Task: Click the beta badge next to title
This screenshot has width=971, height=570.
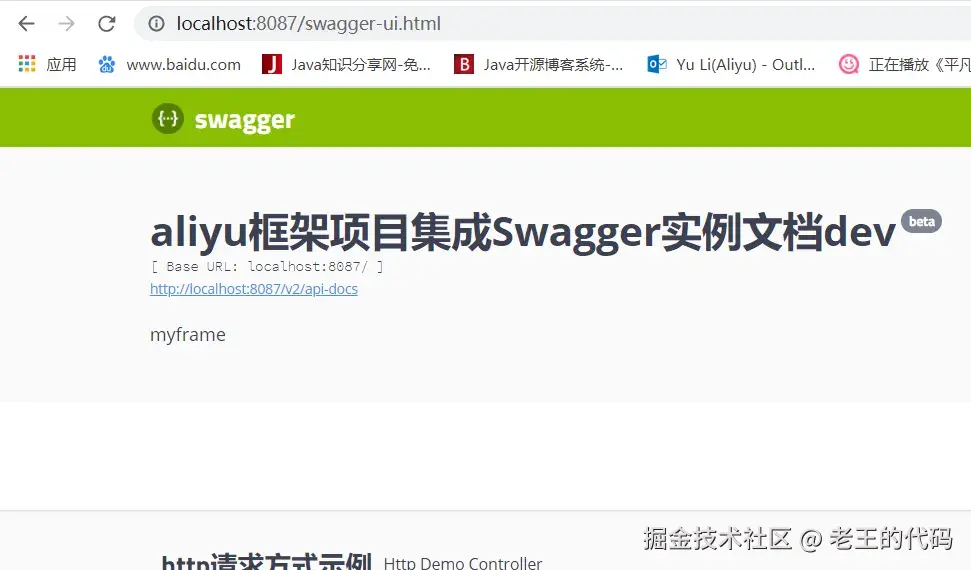Action: (921, 222)
